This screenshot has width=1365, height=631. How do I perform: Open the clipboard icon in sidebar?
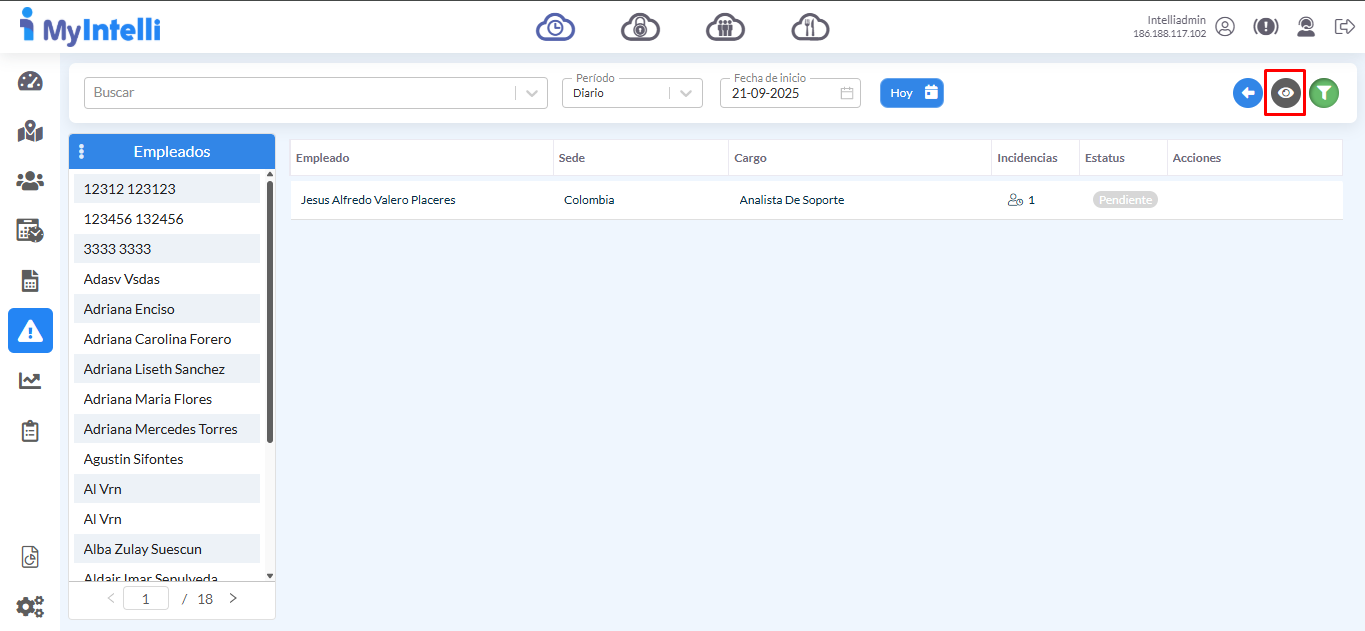(x=30, y=431)
